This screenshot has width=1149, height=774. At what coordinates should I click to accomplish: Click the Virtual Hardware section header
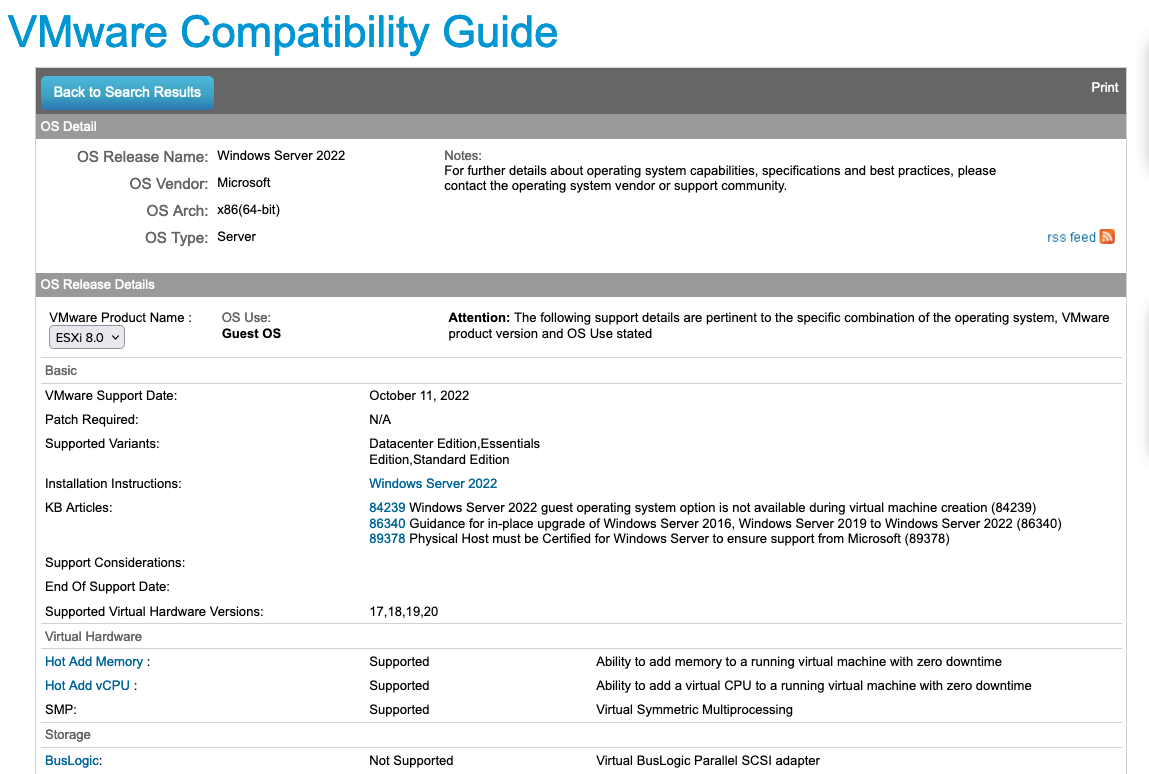click(x=93, y=636)
